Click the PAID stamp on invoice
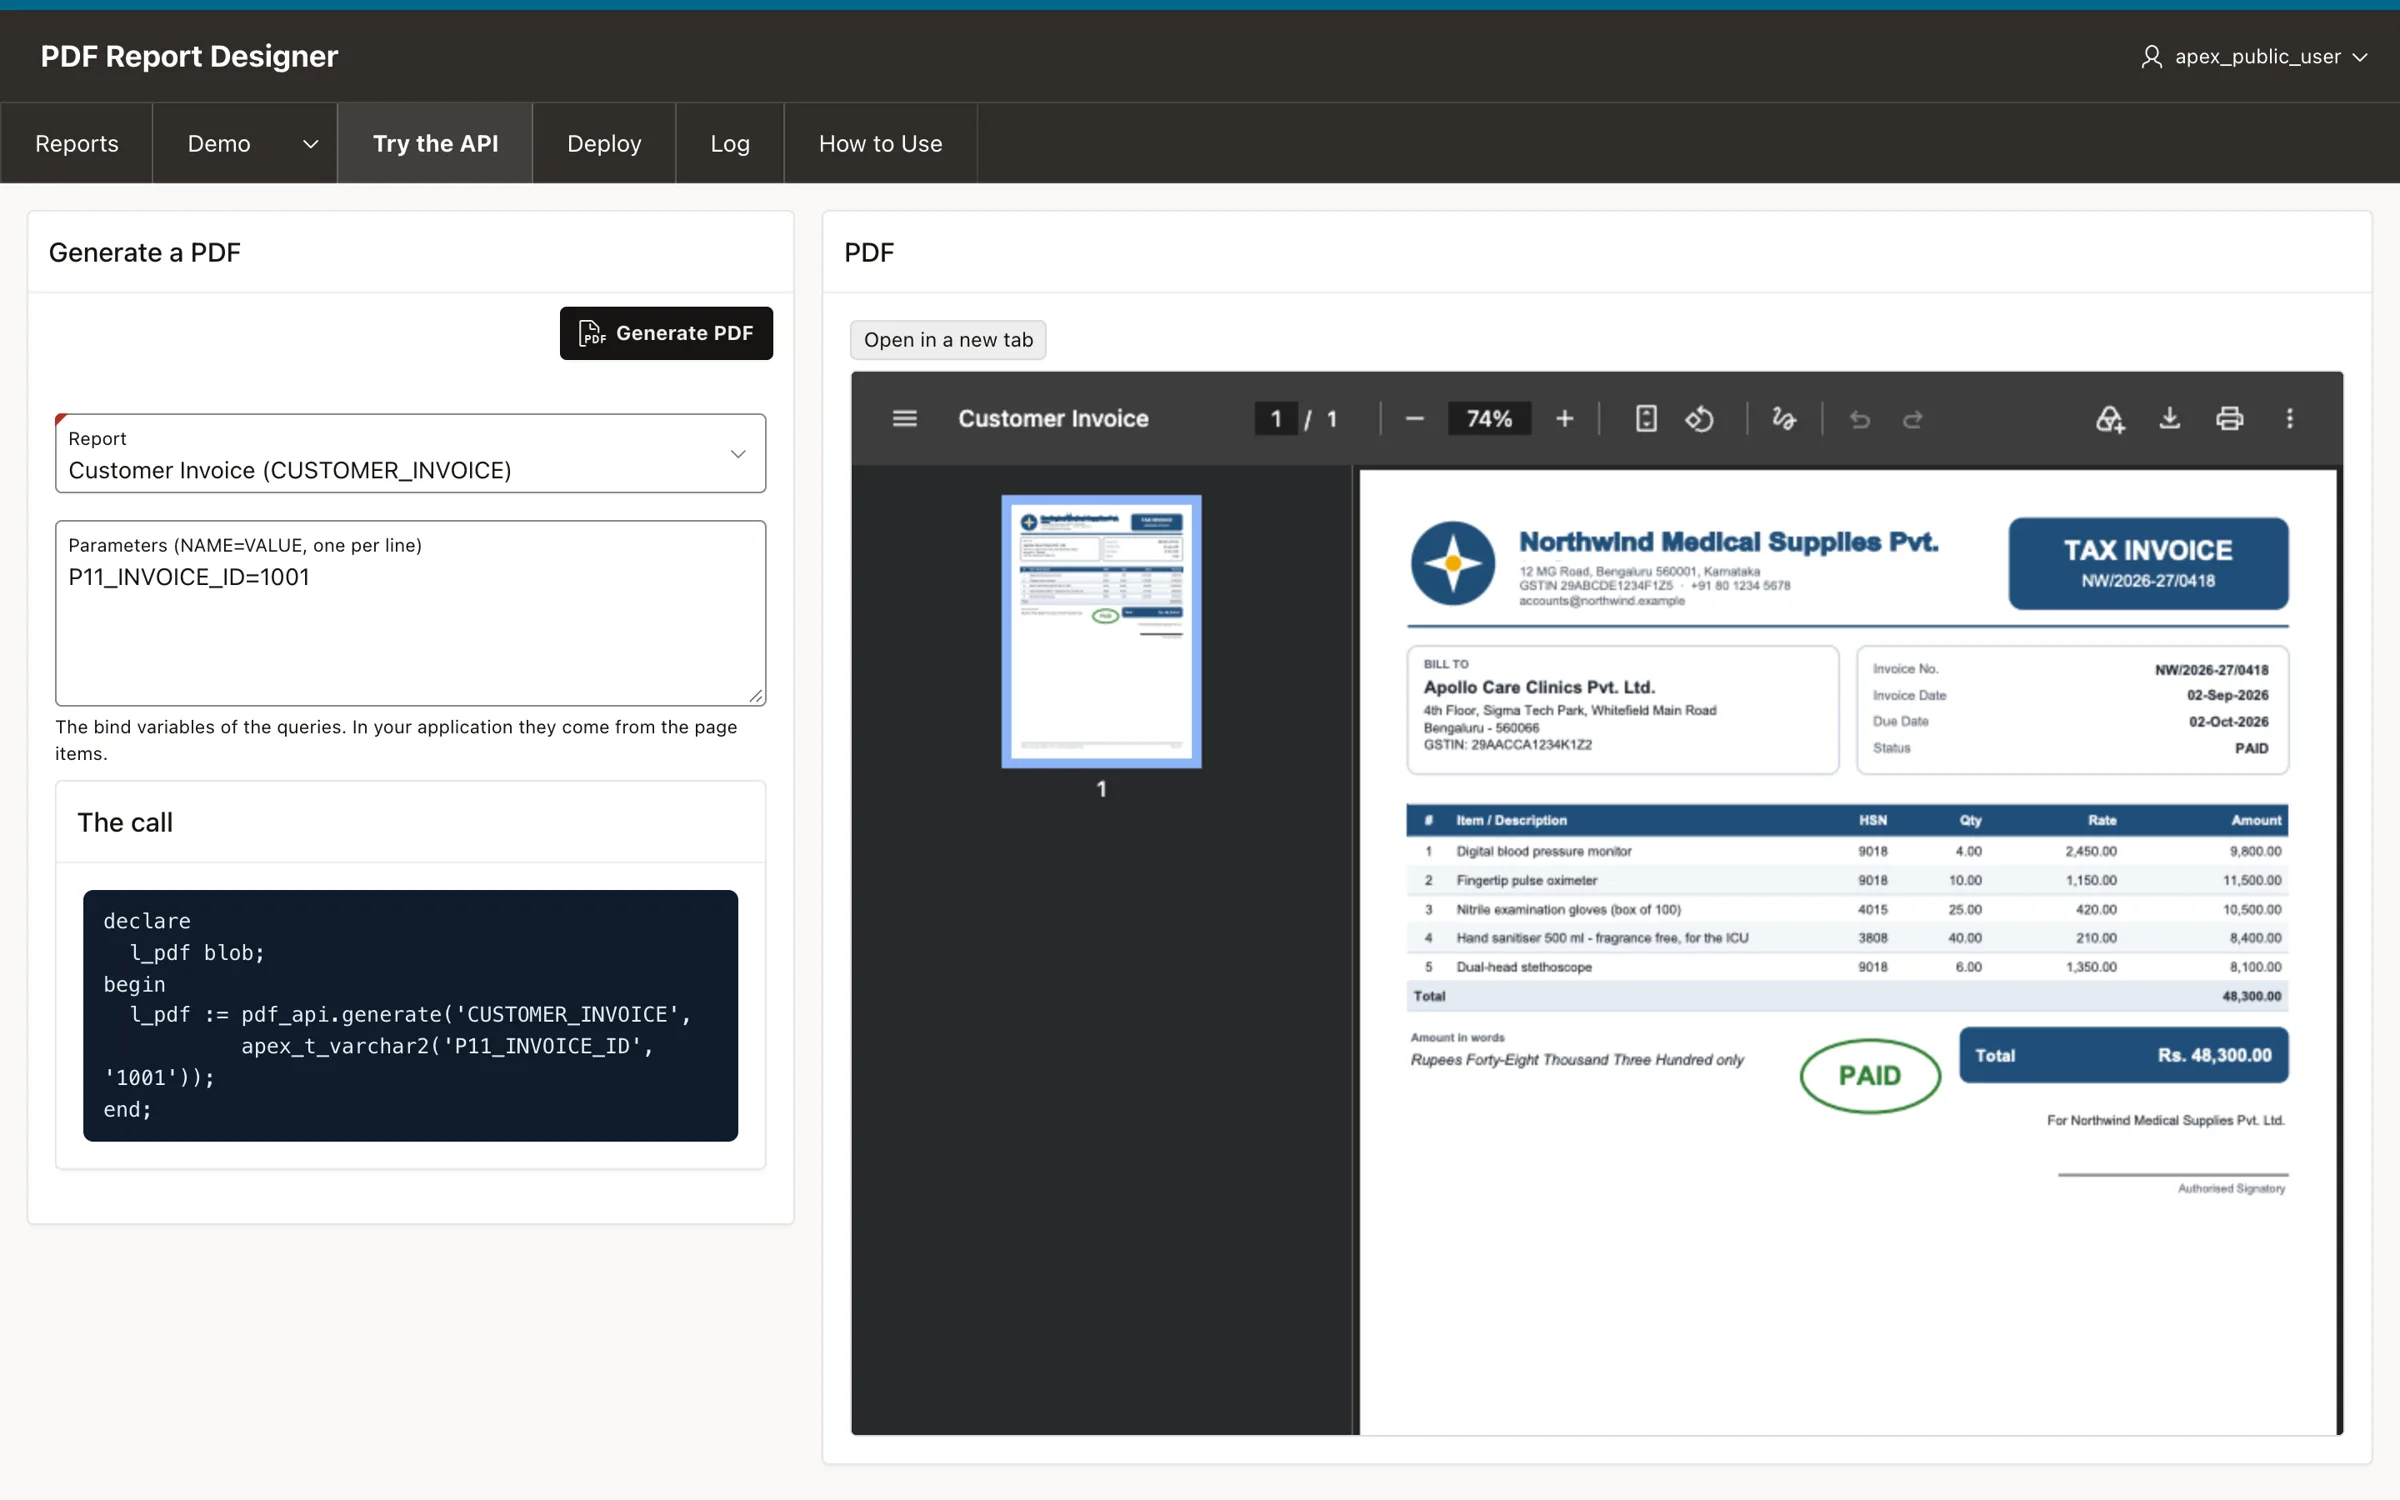 click(1870, 1076)
